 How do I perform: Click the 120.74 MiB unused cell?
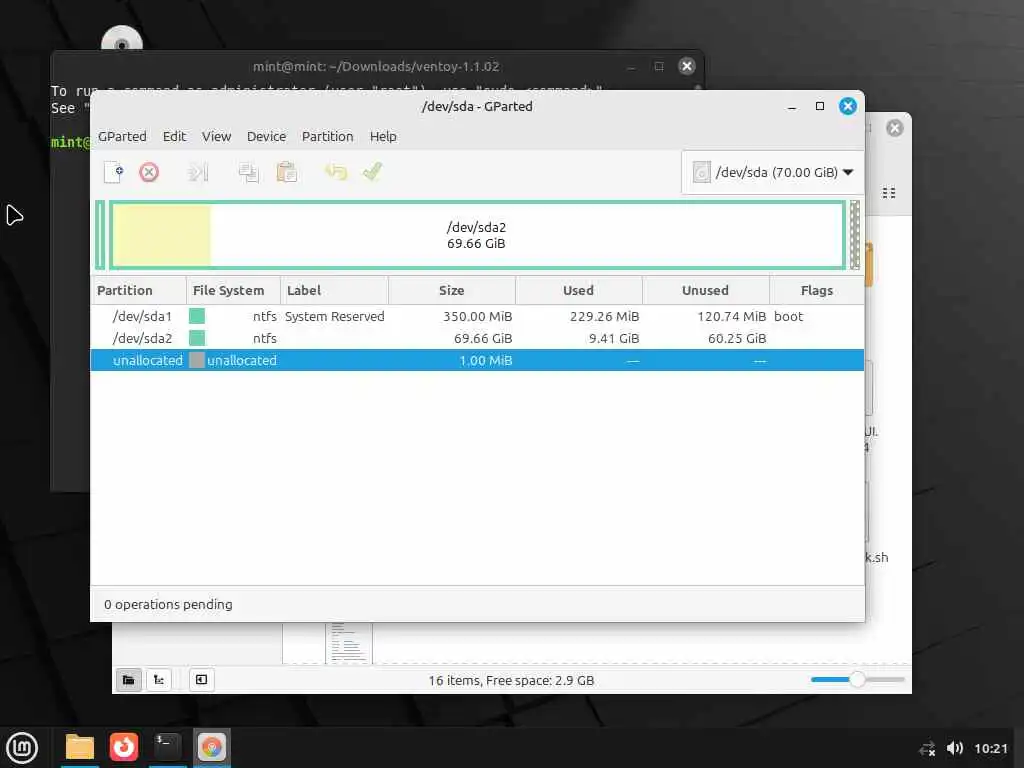[731, 316]
